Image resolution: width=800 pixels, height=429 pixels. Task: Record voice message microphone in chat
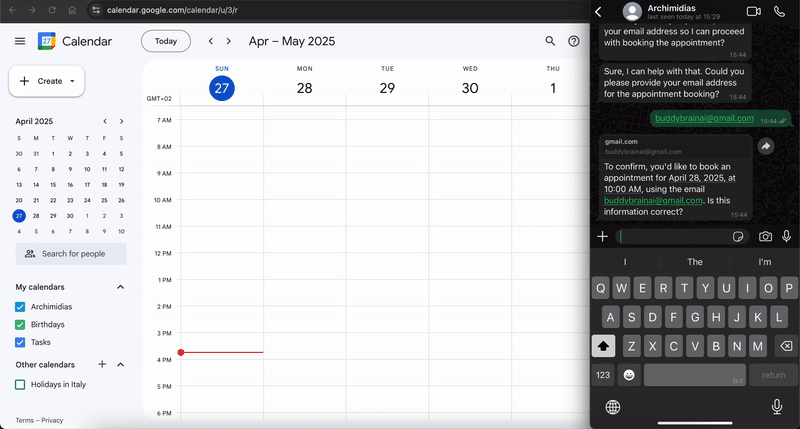pyautogui.click(x=787, y=236)
